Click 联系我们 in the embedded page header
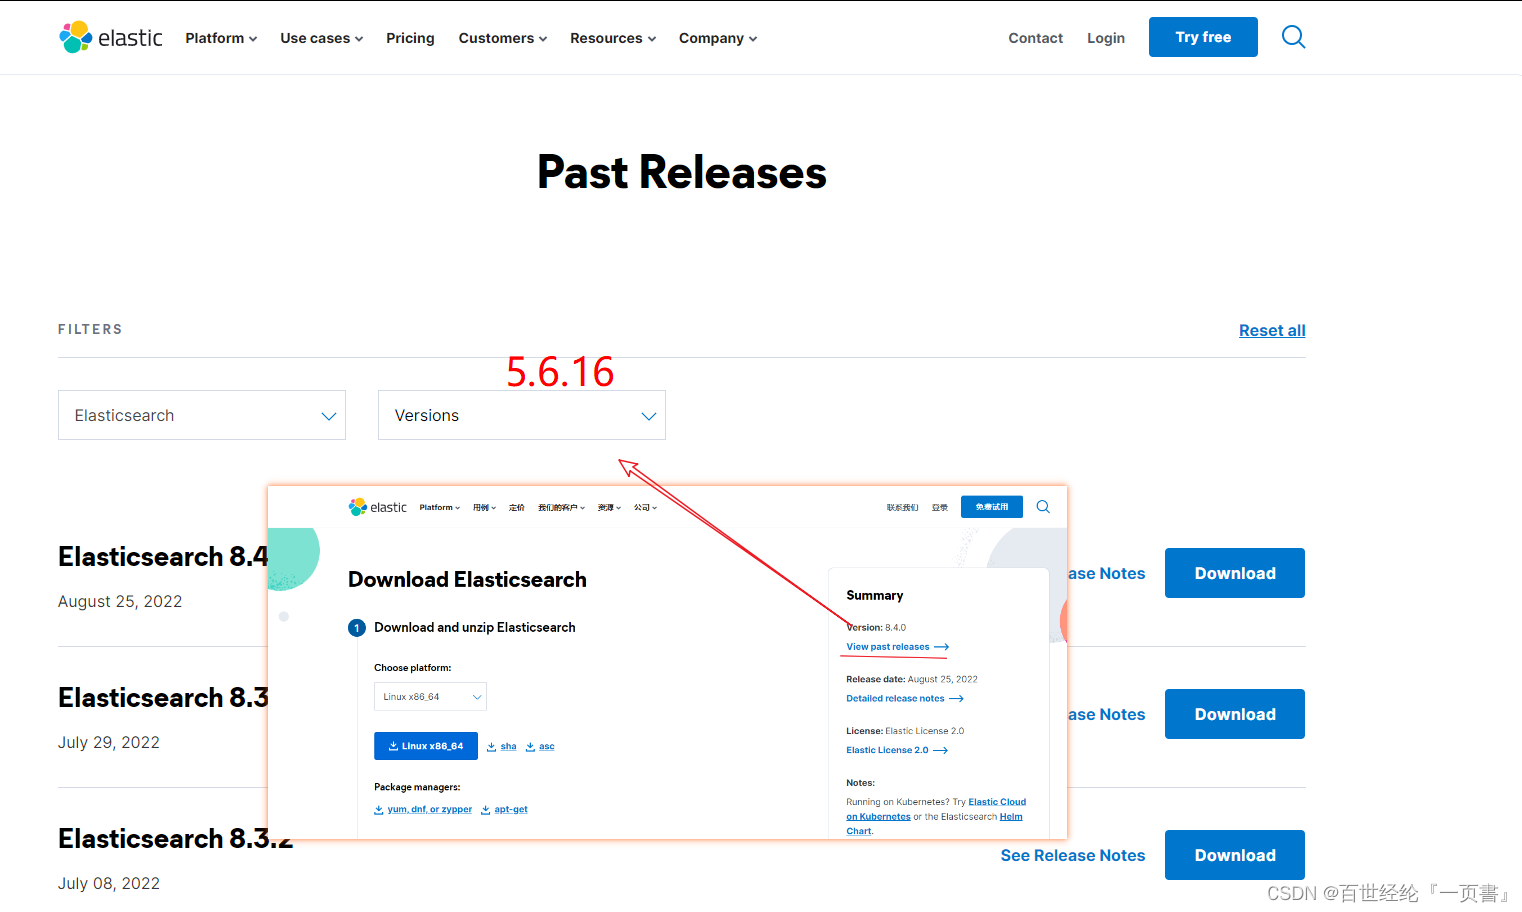Screen dimensions: 1522x912 click(x=902, y=508)
